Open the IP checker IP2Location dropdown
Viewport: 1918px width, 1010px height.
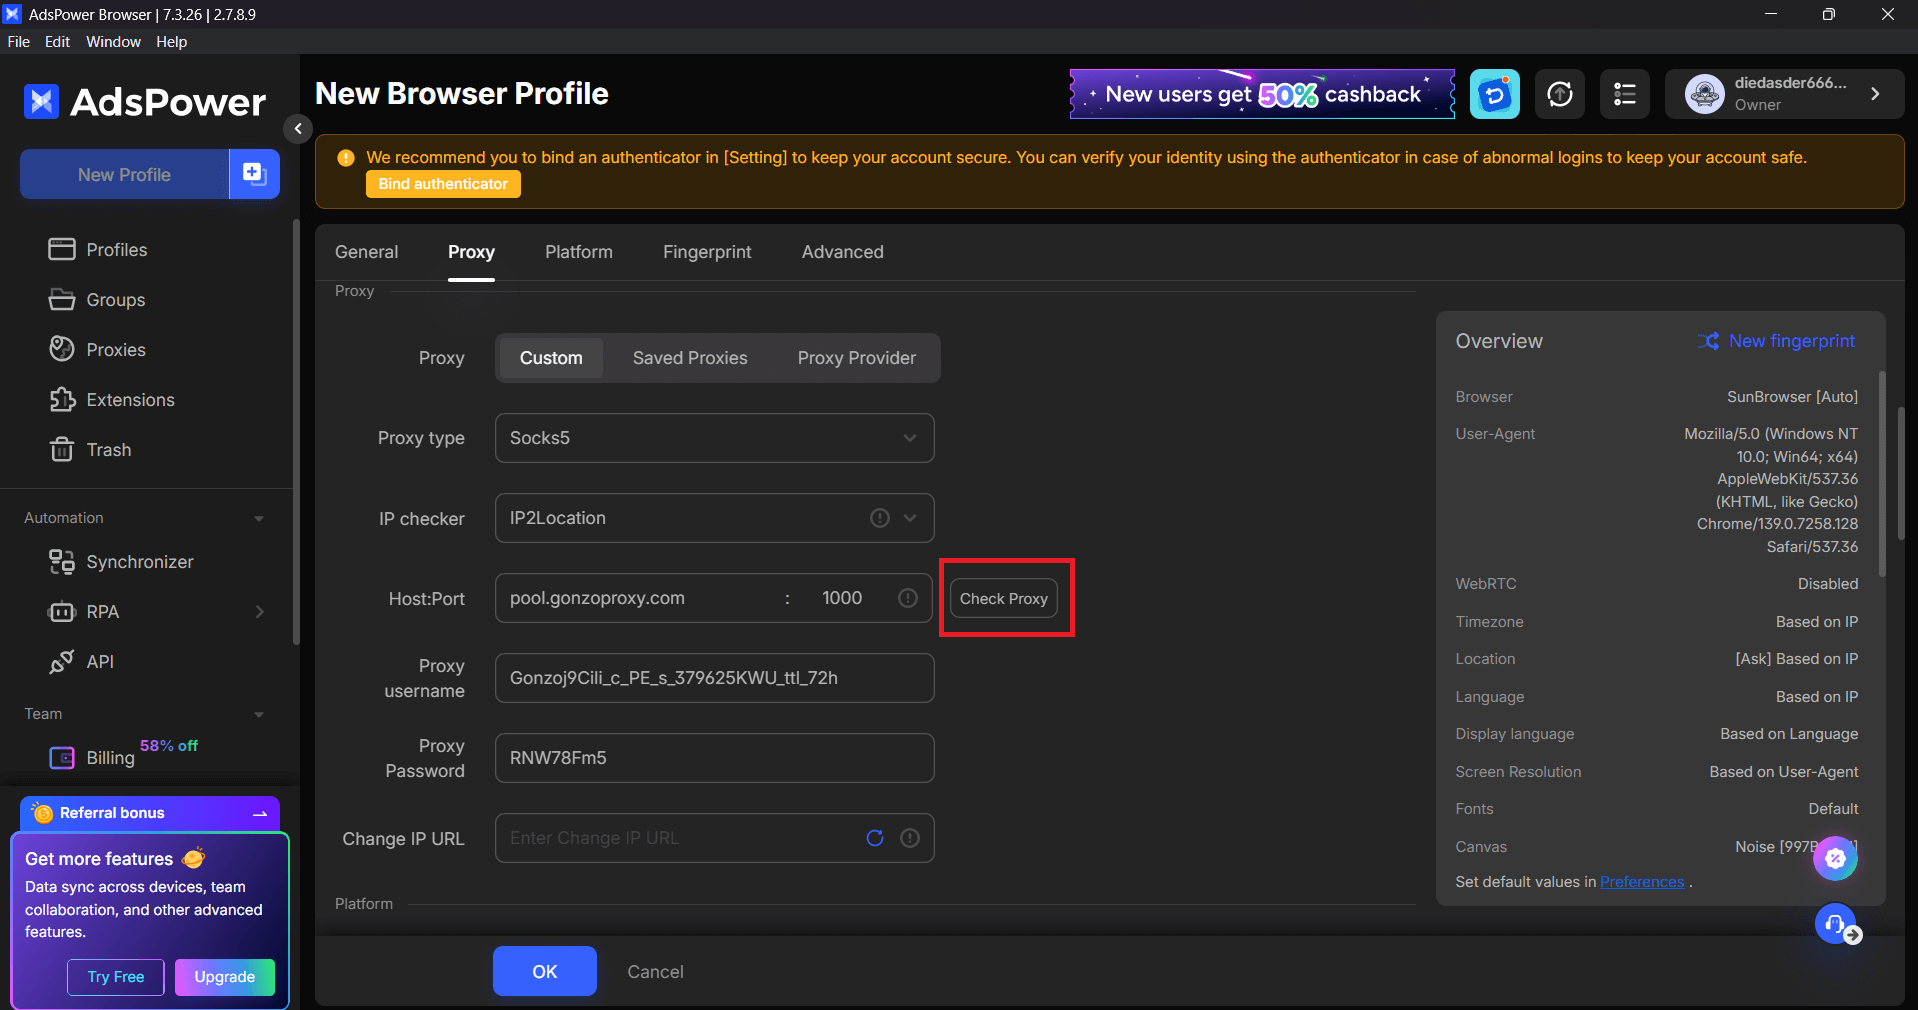tap(715, 518)
